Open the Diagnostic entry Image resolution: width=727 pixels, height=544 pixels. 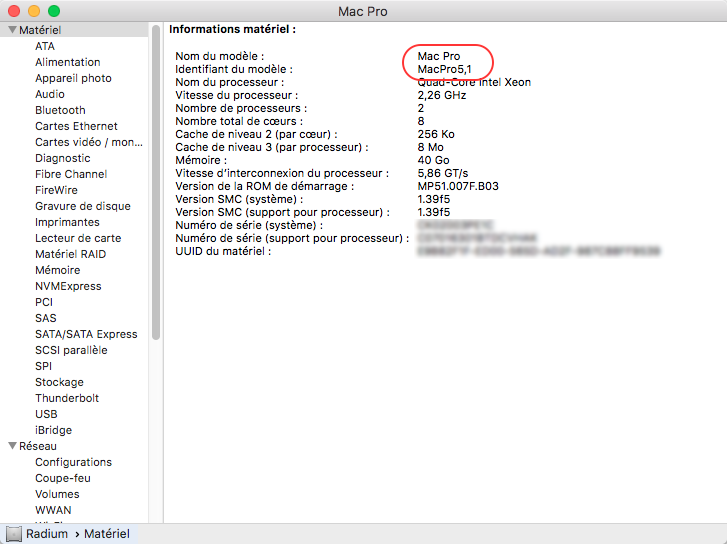[63, 158]
